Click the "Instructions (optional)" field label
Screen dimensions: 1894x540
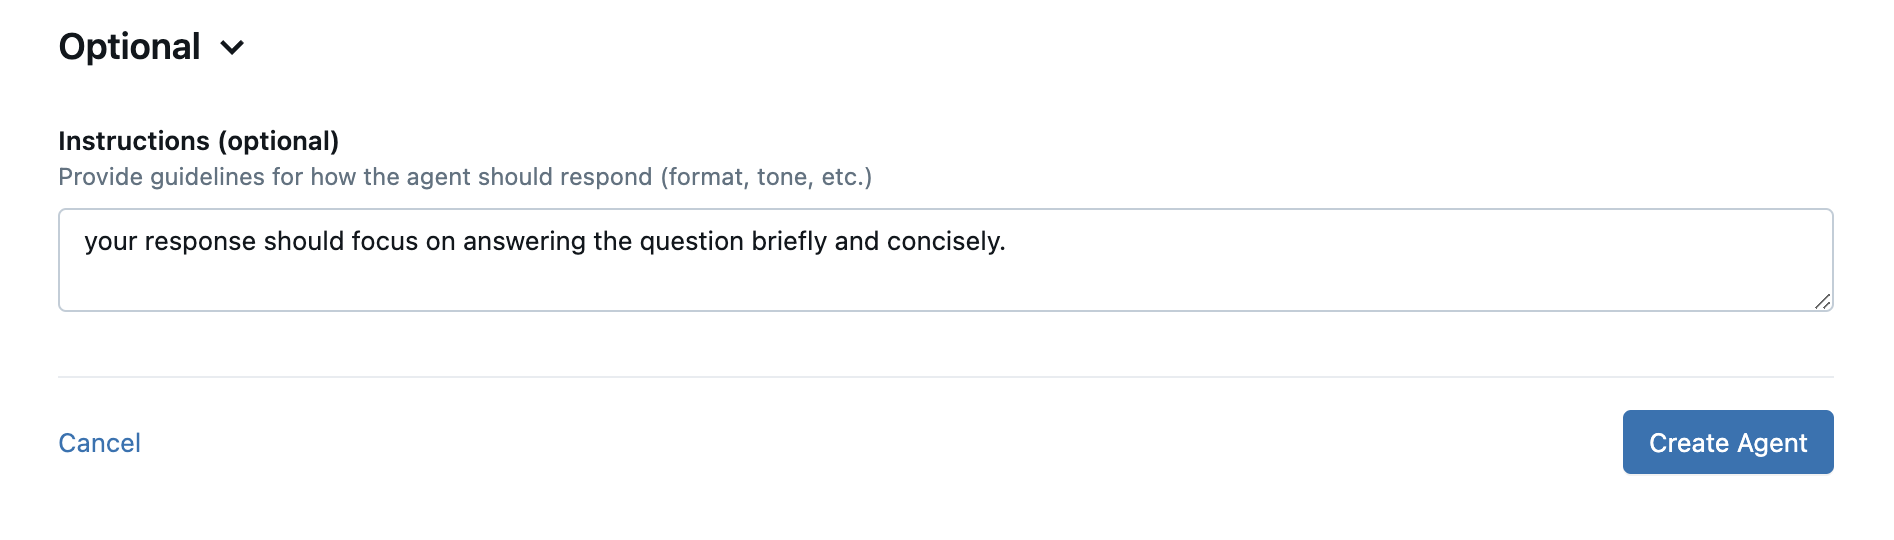(x=198, y=141)
